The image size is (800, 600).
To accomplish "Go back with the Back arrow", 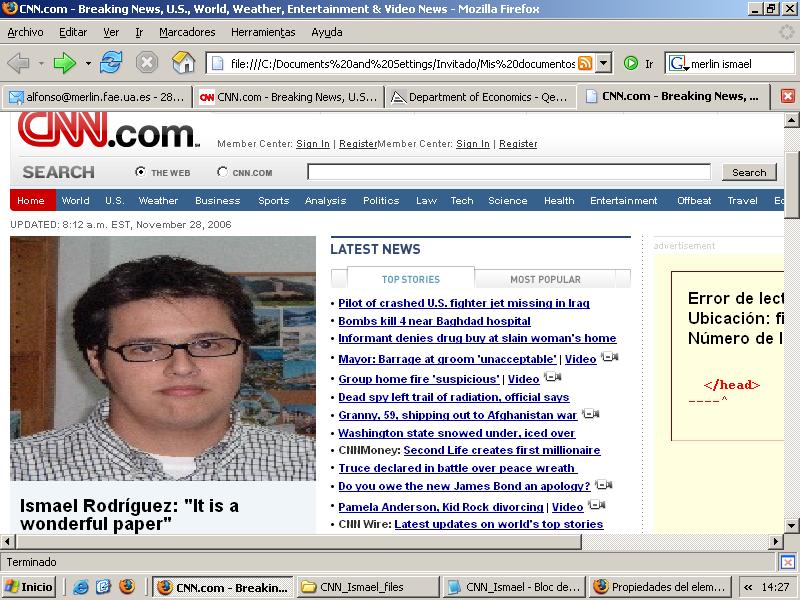I will pos(18,64).
